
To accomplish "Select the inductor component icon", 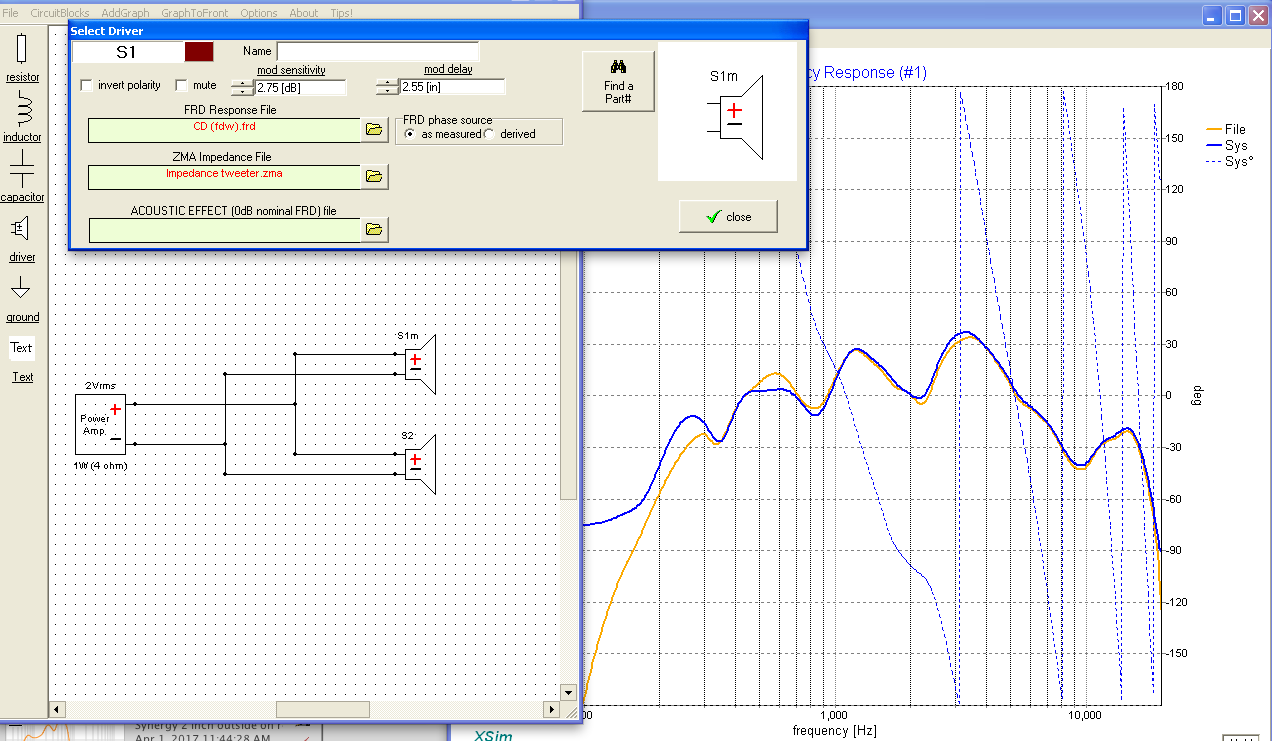I will (23, 108).
